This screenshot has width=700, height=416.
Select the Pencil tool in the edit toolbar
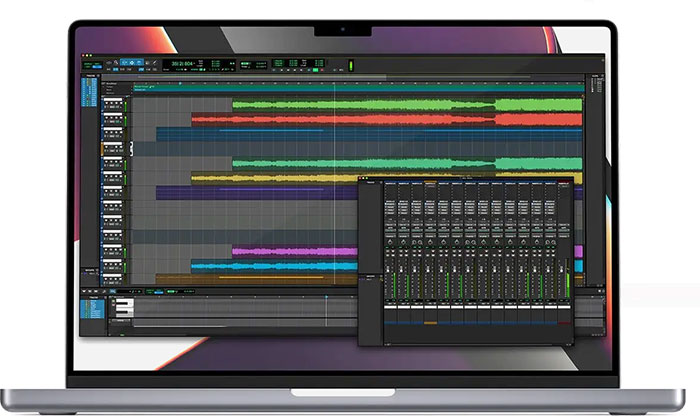click(x=155, y=62)
